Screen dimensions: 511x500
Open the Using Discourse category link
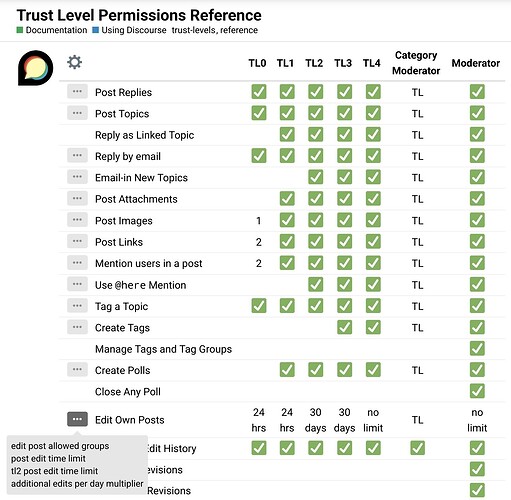pyautogui.click(x=134, y=30)
